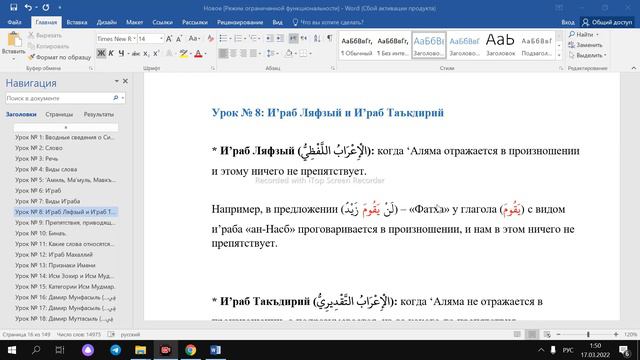
Task: Toggle Bold (Ж) formatting
Action: (101, 53)
